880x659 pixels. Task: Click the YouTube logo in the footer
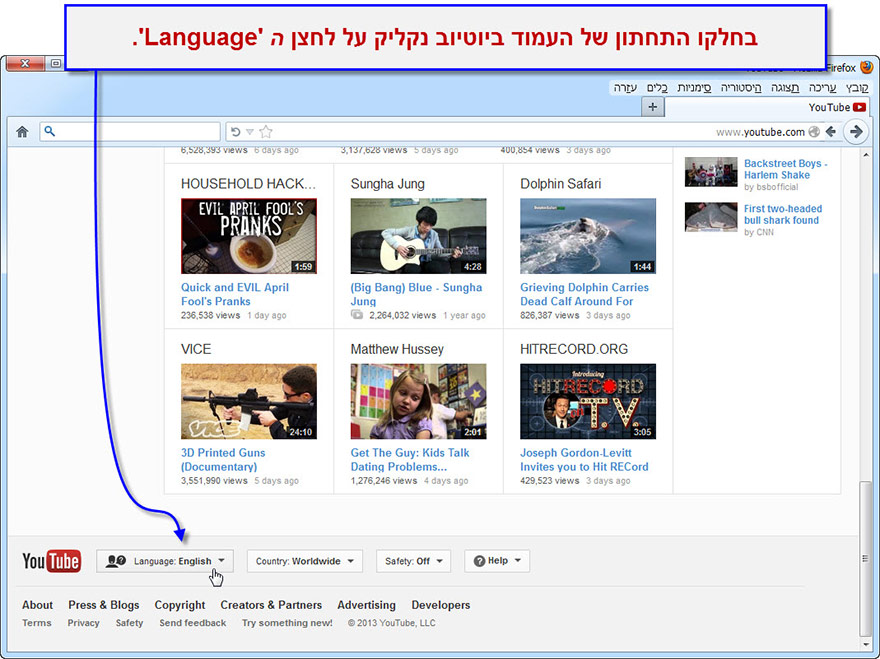51,561
